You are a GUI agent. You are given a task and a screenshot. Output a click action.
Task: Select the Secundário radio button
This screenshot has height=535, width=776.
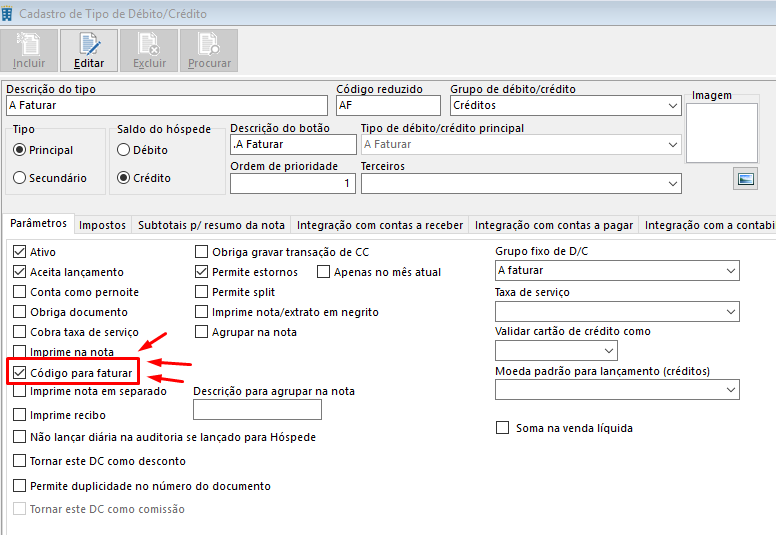click(19, 178)
